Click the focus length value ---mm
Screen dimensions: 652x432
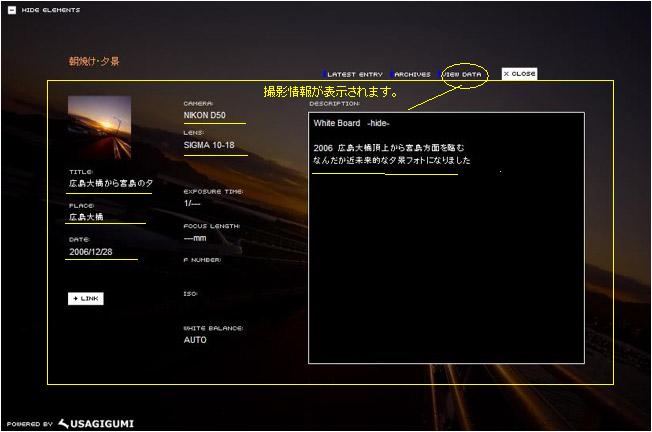click(195, 238)
